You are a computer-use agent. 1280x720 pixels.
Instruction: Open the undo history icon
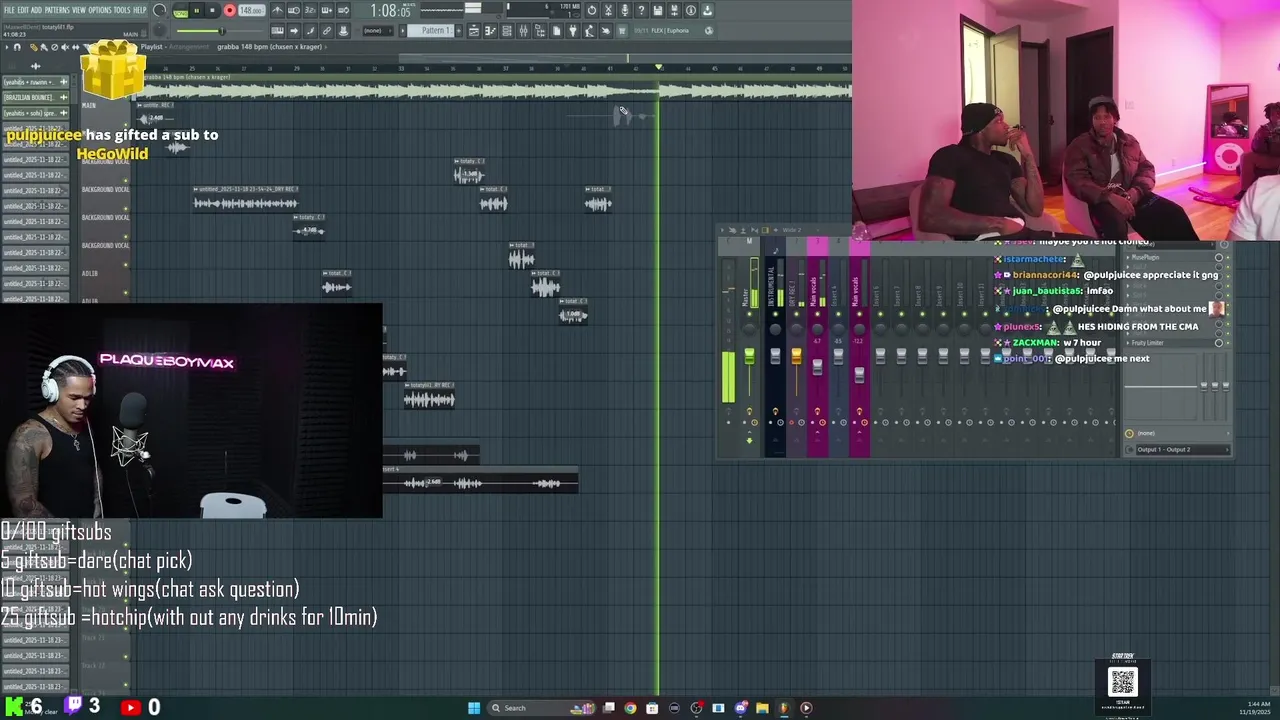(592, 10)
